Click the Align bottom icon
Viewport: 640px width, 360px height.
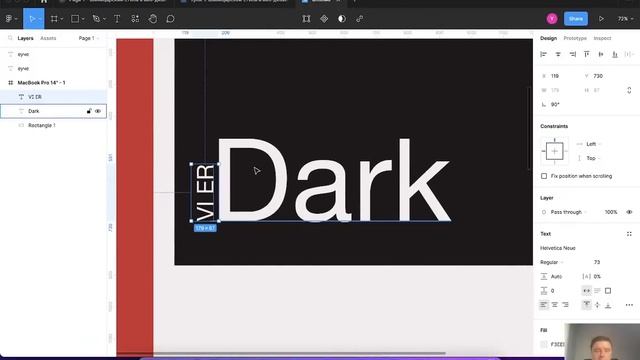click(615, 54)
